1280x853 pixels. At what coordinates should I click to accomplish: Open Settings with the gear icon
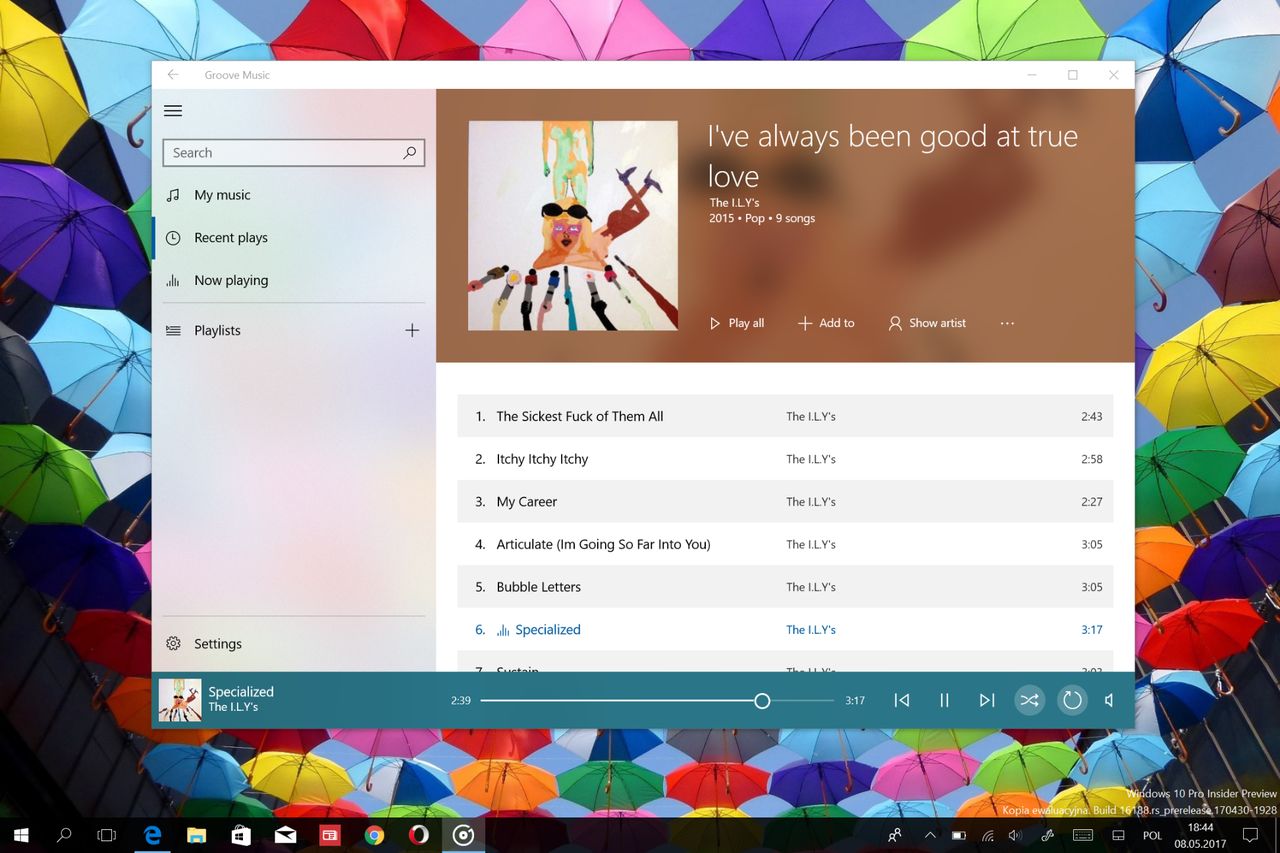(174, 644)
